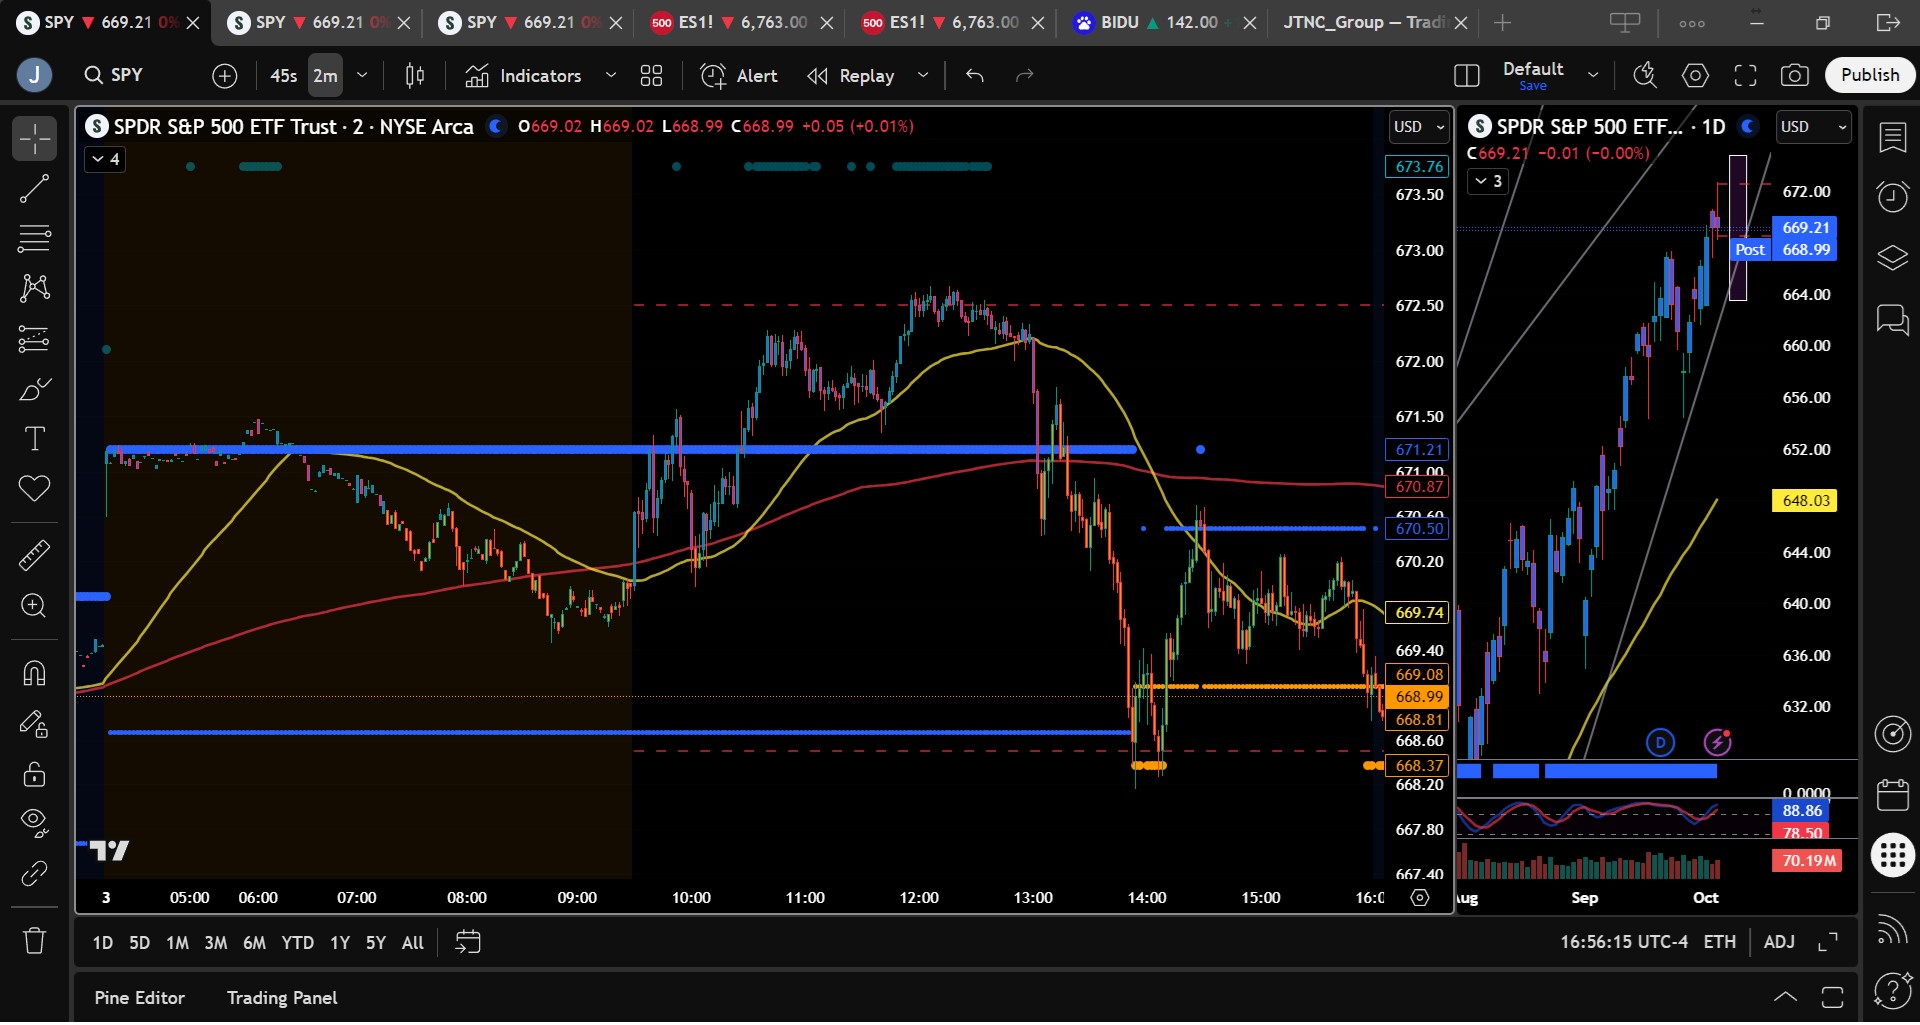Open the time interval dropdown
The width and height of the screenshot is (1920, 1025).
[x=362, y=75]
